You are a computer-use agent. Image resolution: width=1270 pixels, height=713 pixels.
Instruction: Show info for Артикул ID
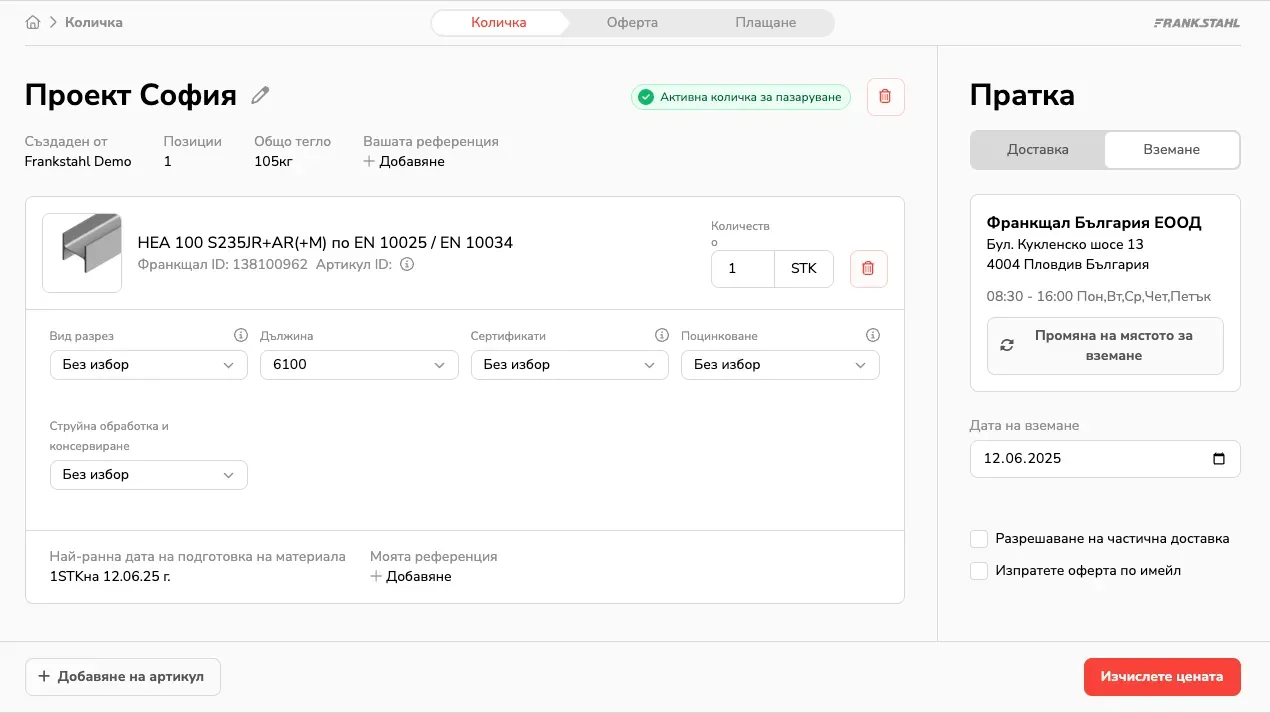tap(406, 265)
